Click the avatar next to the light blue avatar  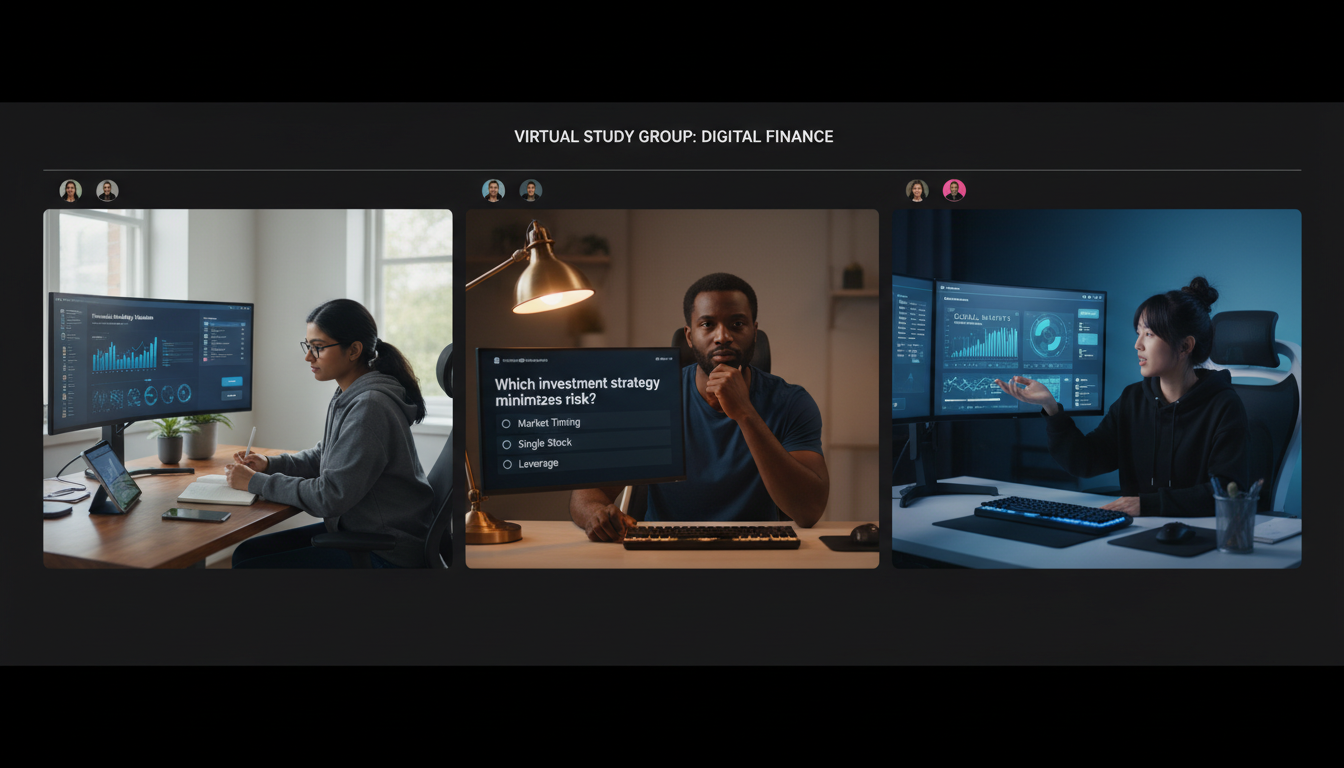click(x=531, y=190)
